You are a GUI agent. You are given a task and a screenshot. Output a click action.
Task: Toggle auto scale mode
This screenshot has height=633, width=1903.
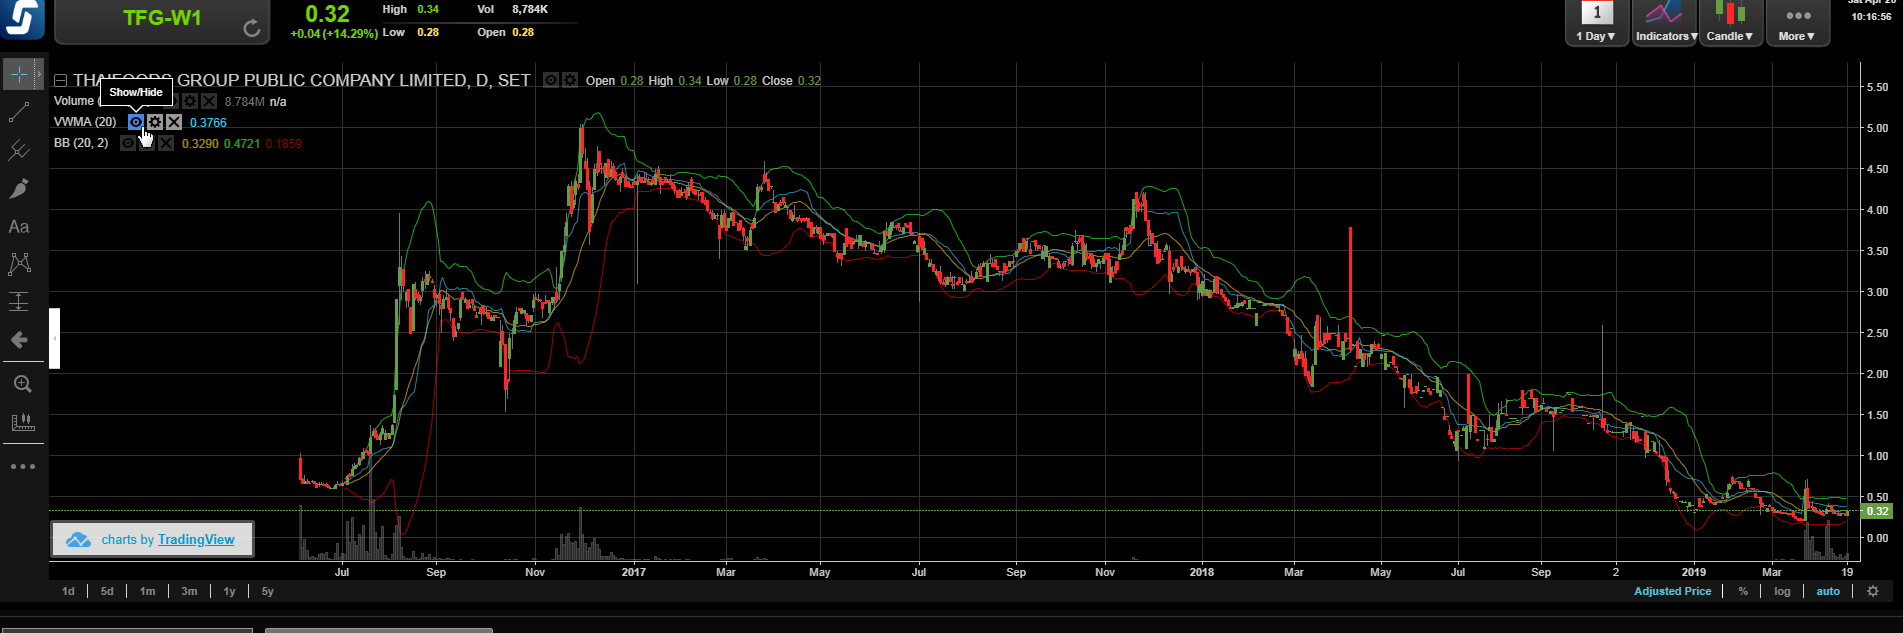(1828, 591)
